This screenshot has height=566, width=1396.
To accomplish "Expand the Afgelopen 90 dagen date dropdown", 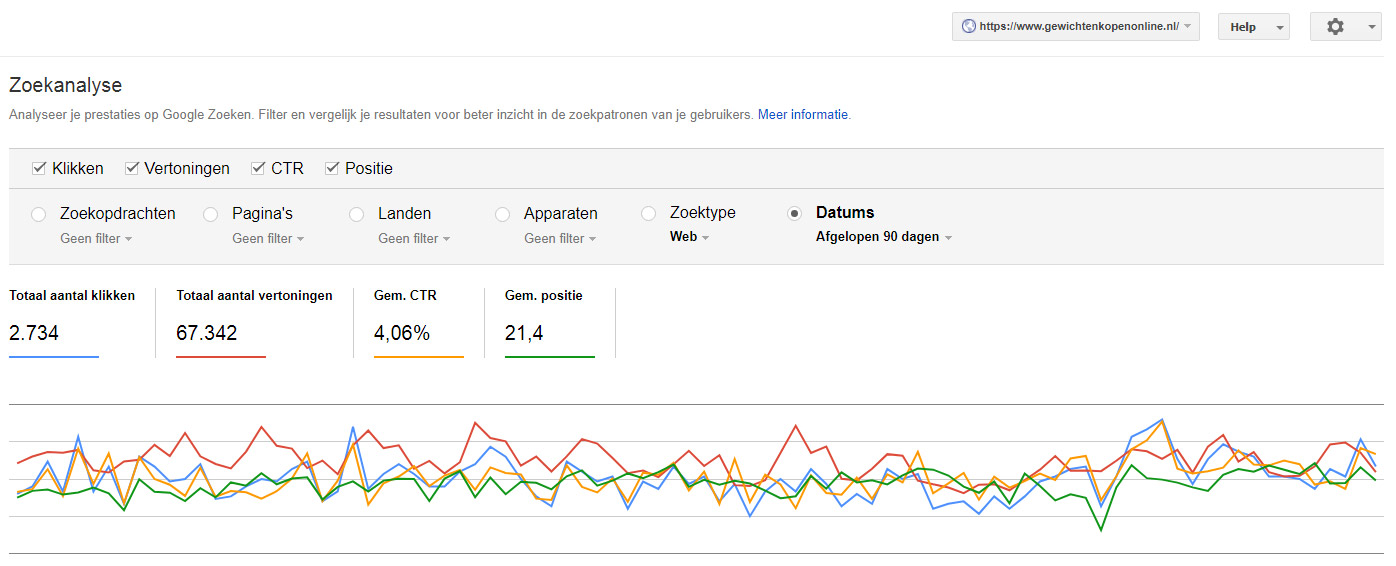I will (x=884, y=237).
